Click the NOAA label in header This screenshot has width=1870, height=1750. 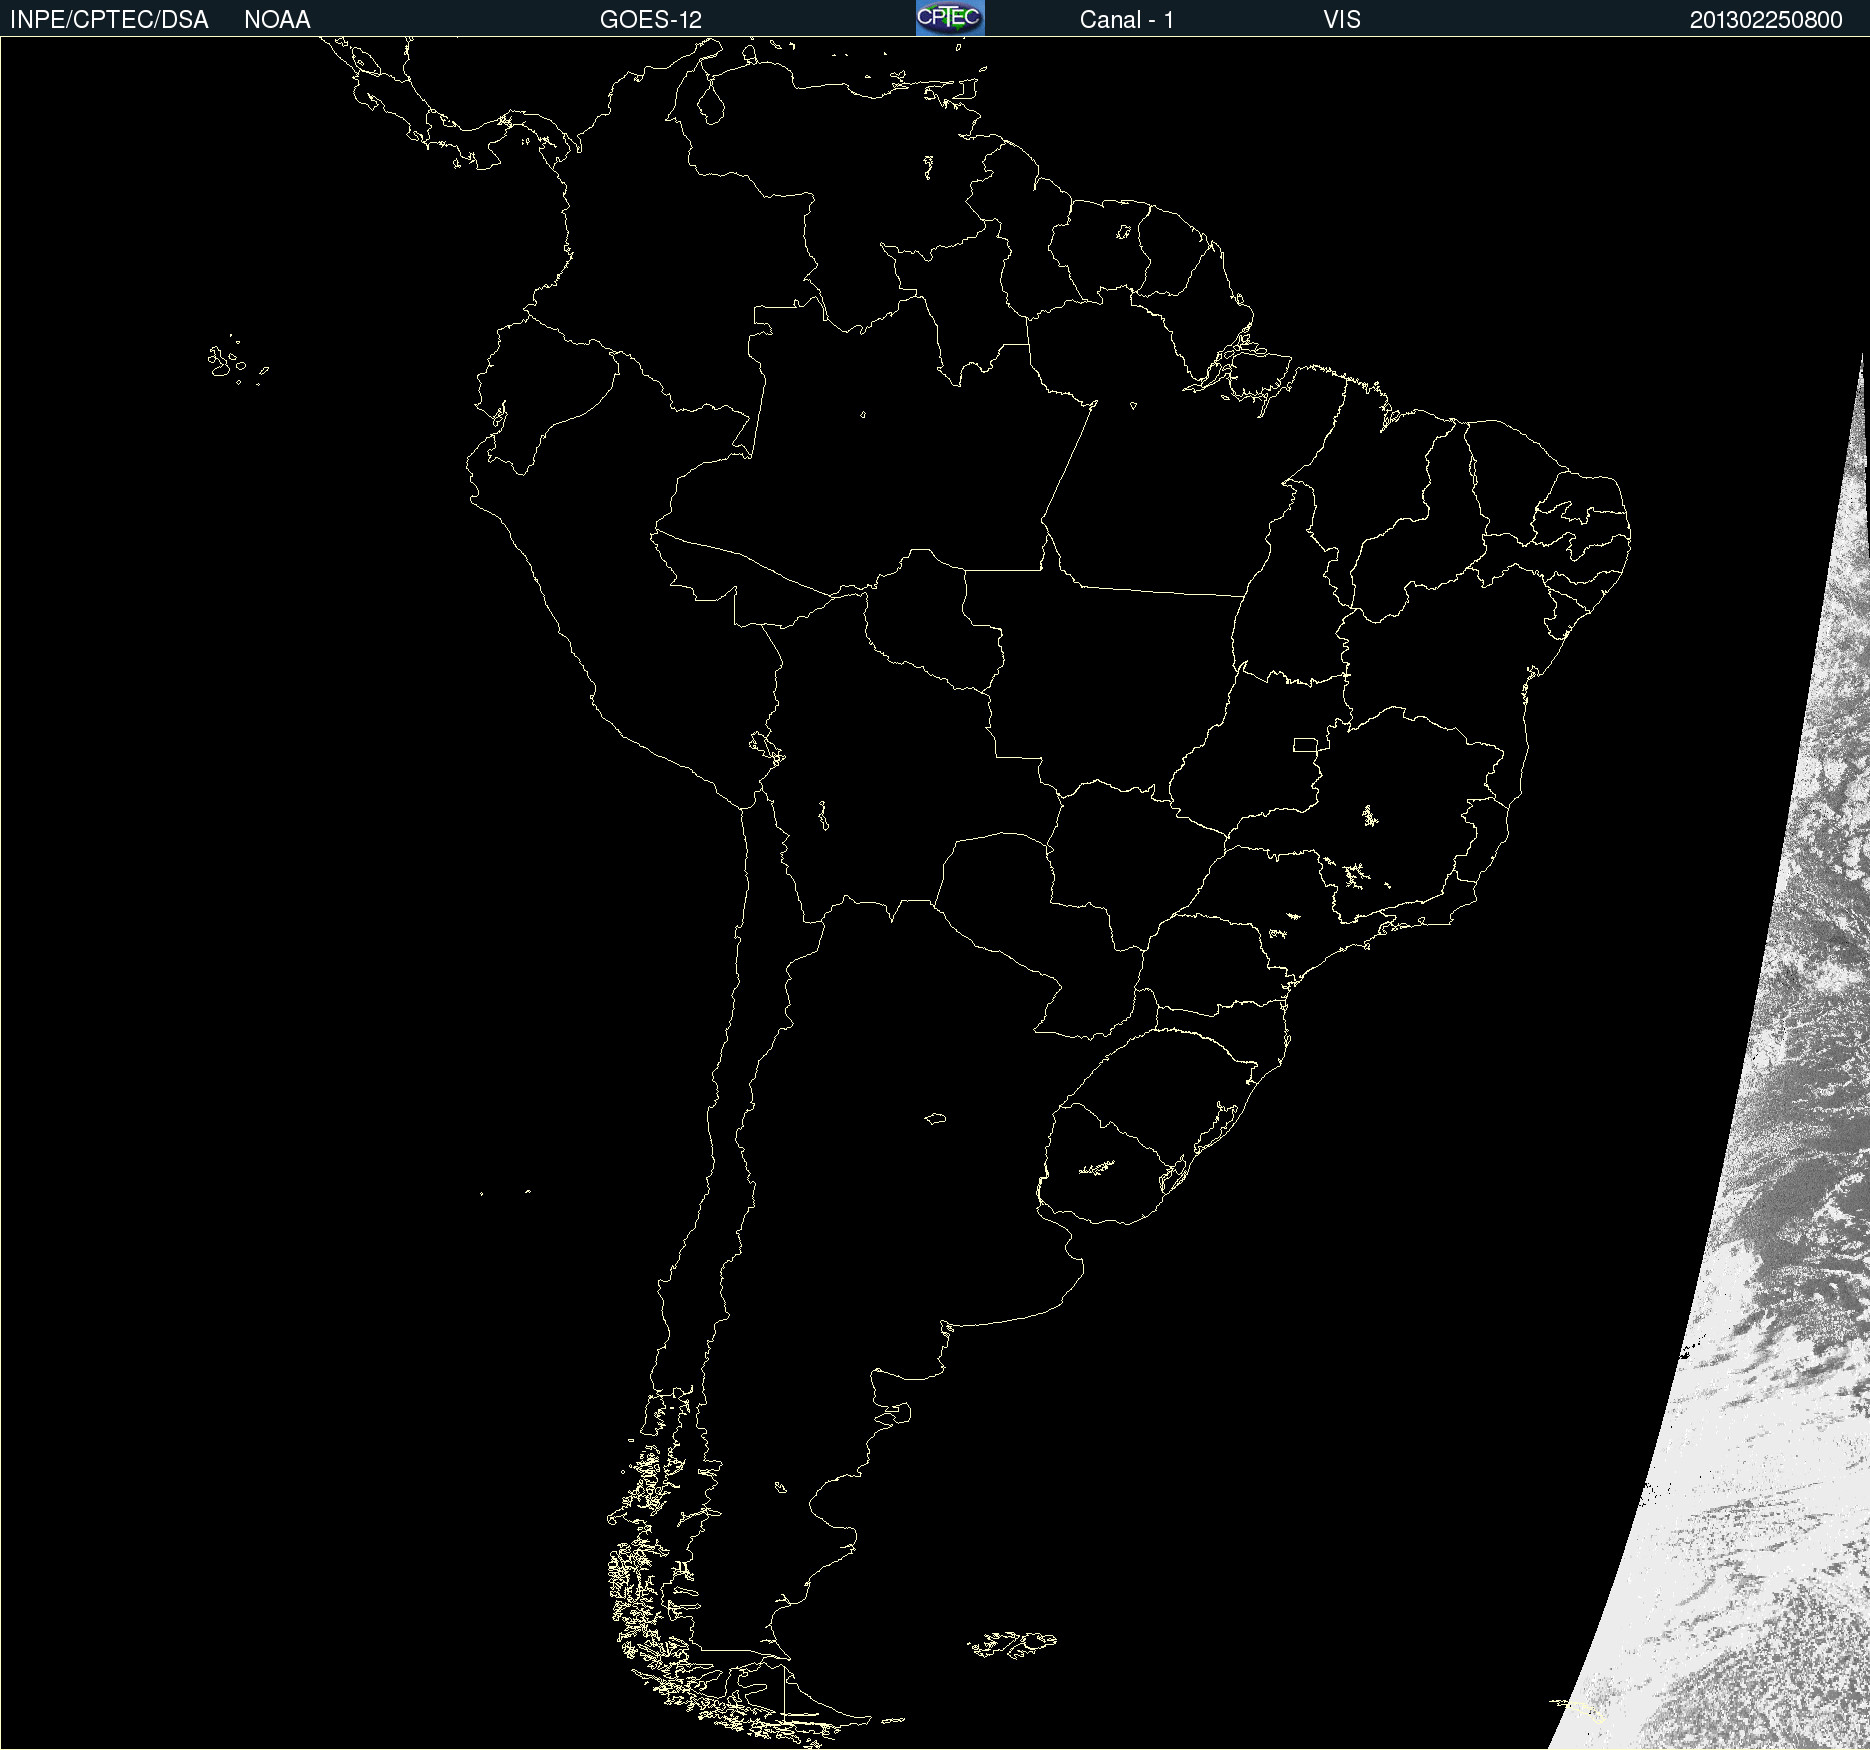click(x=277, y=20)
